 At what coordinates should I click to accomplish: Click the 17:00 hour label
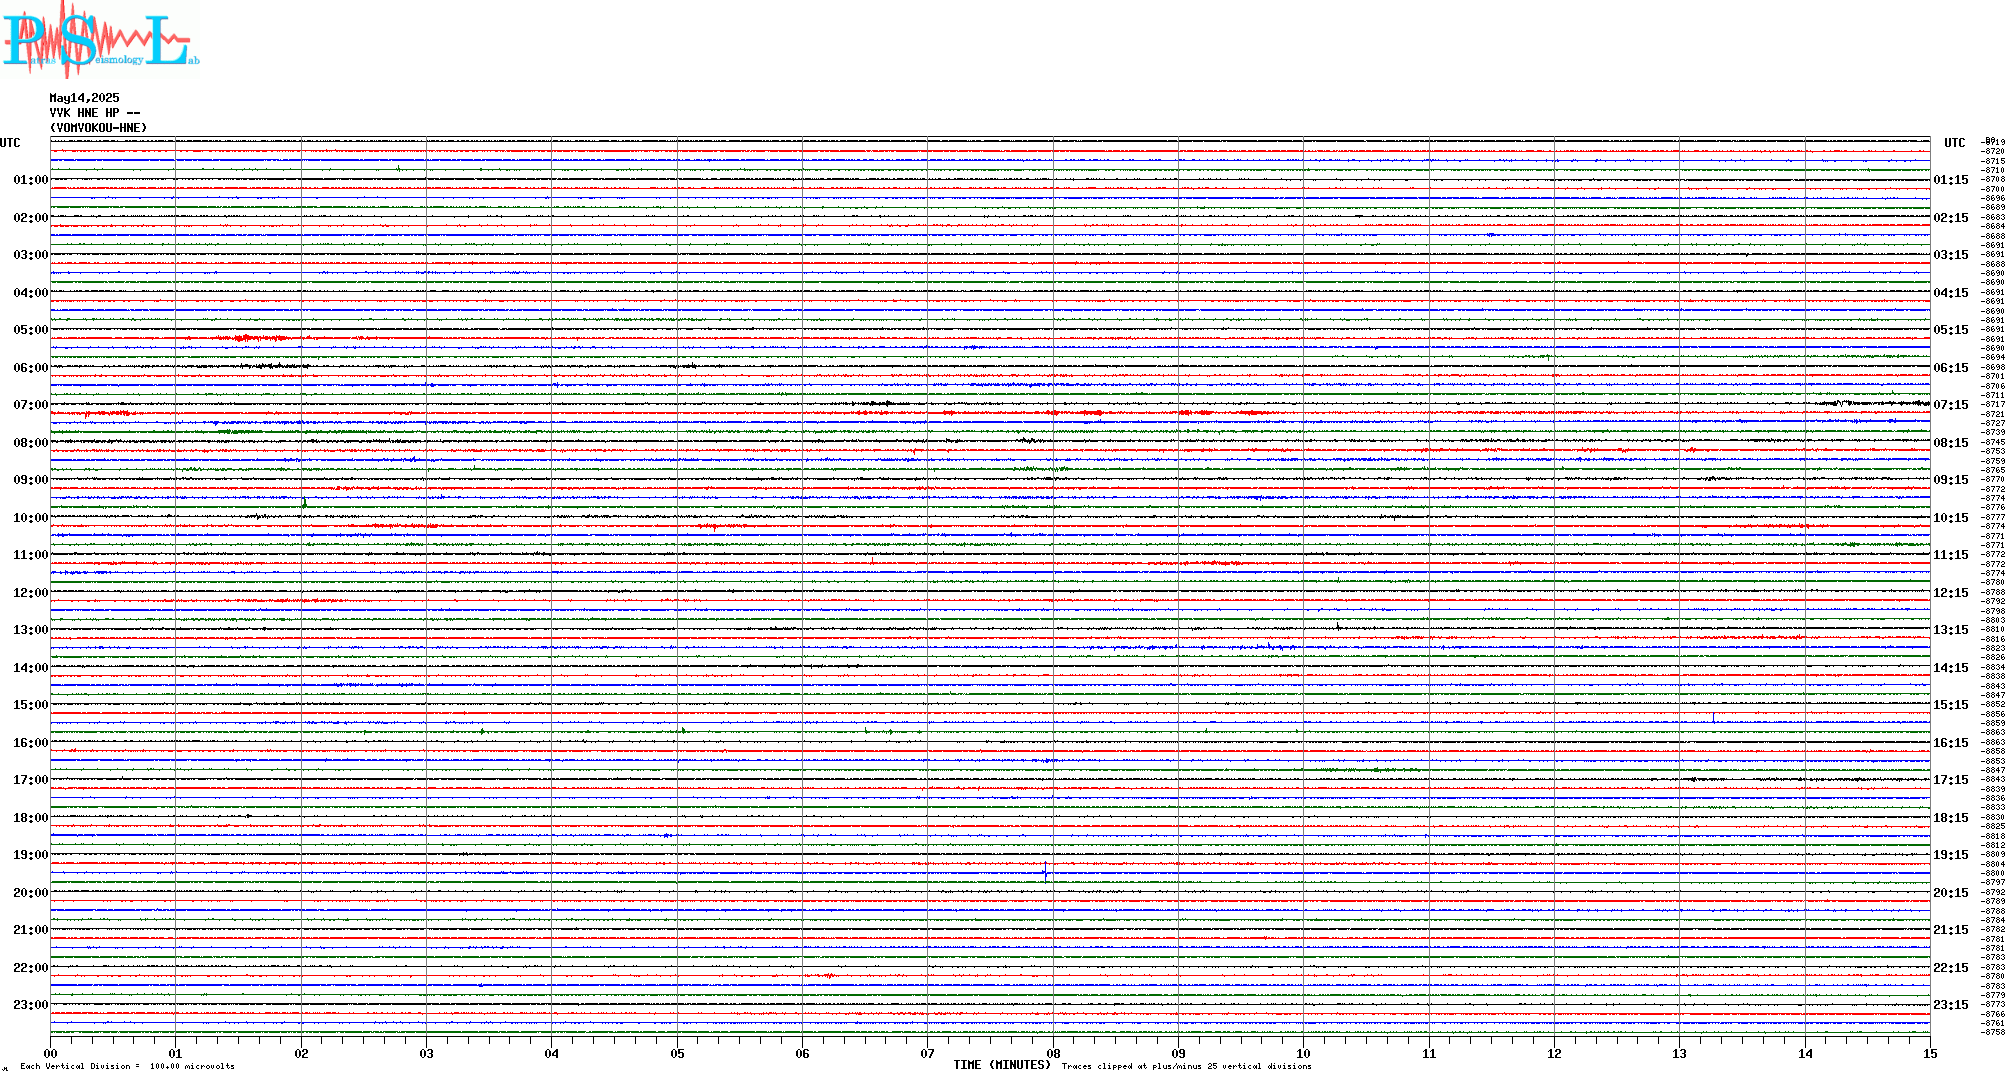[31, 780]
